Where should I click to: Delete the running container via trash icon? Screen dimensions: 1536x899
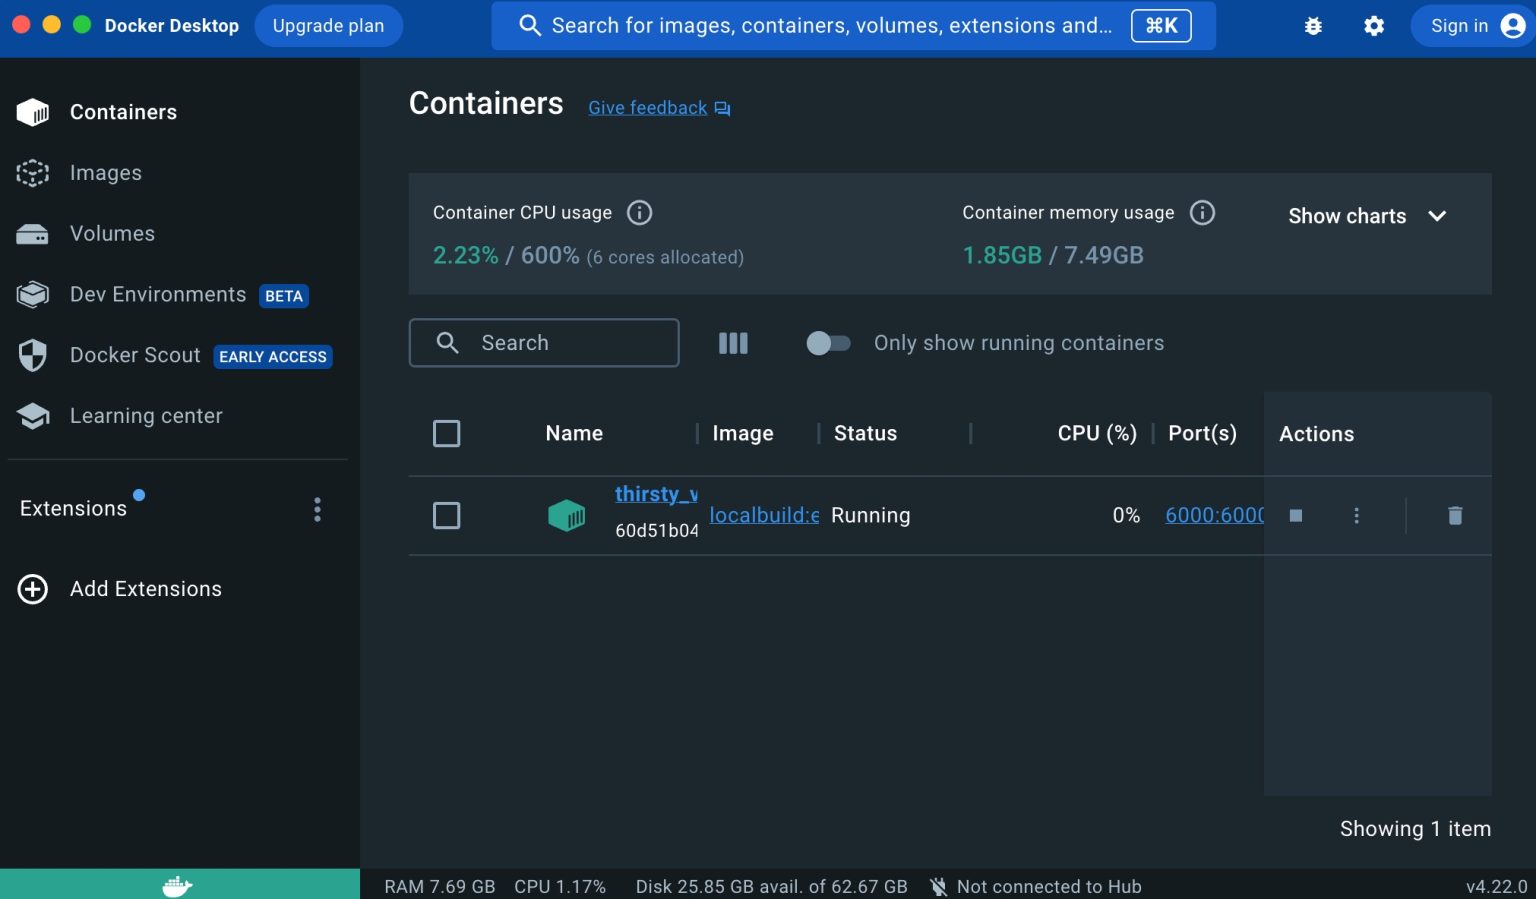tap(1455, 515)
